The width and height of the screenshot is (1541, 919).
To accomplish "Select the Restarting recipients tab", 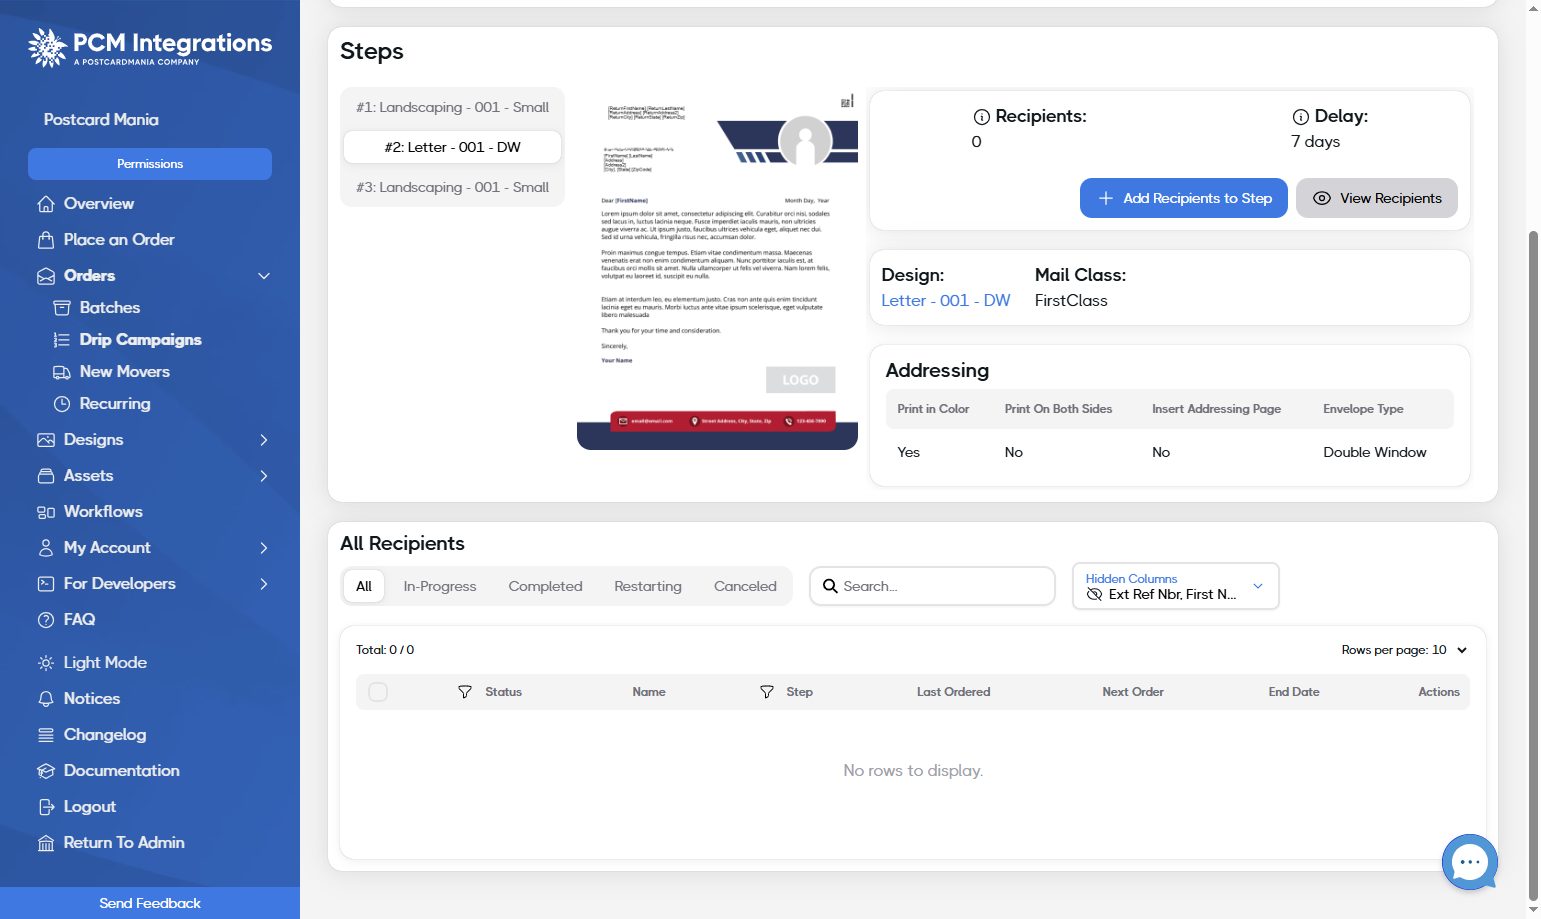I will pyautogui.click(x=648, y=586).
